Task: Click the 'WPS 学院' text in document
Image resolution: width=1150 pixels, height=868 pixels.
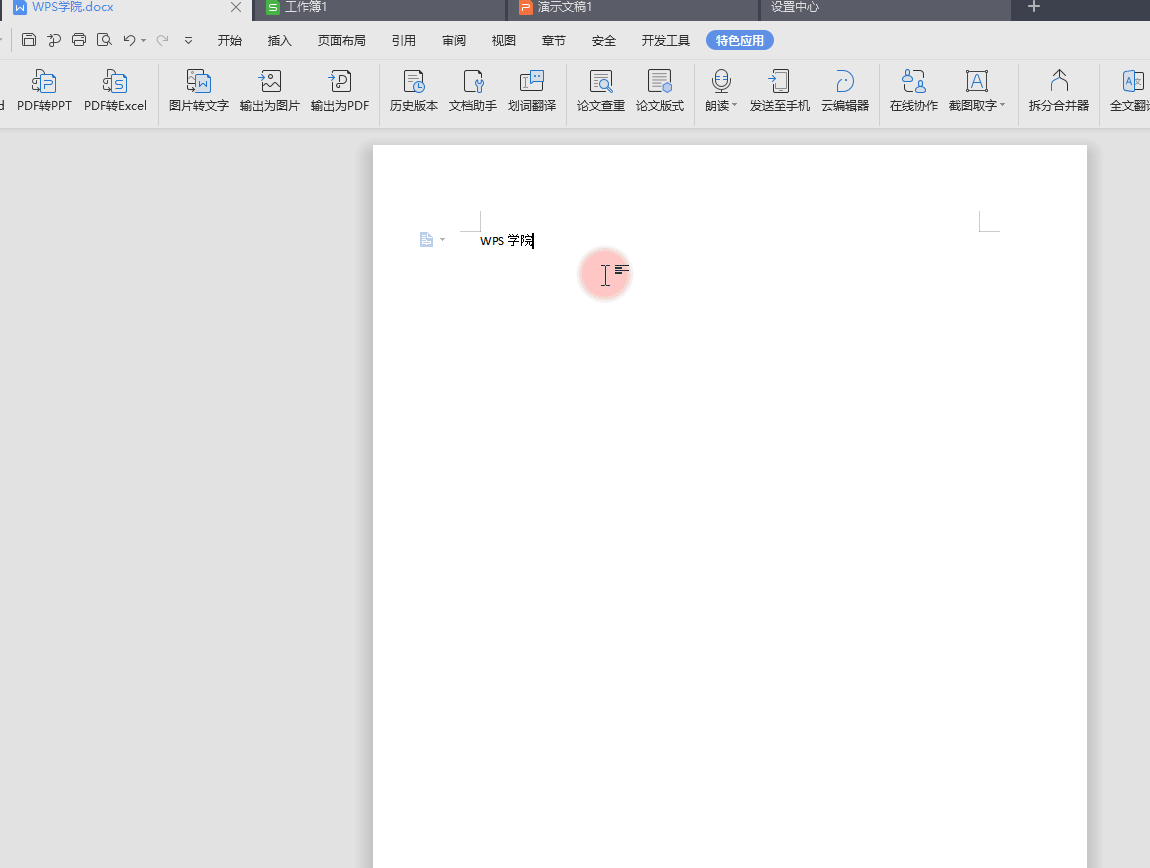Action: tap(507, 241)
